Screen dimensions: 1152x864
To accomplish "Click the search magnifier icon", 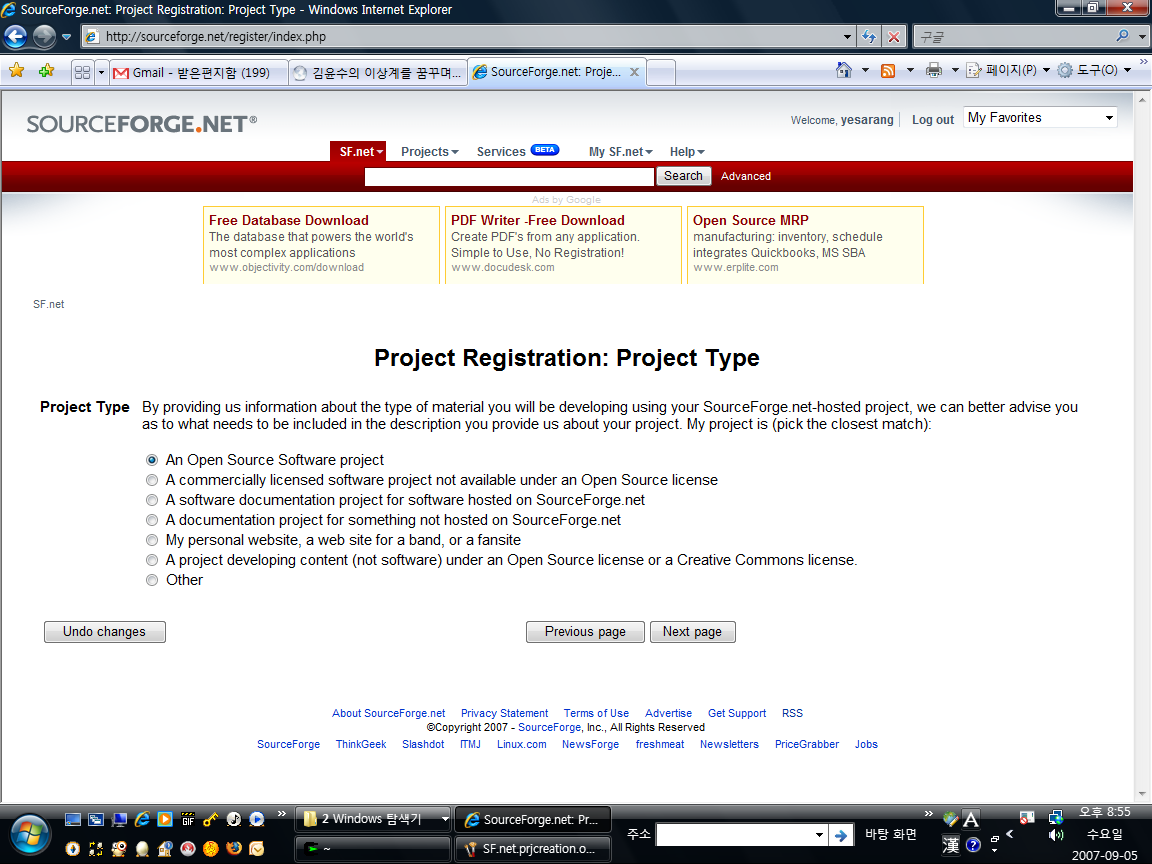I will click(x=1122, y=36).
